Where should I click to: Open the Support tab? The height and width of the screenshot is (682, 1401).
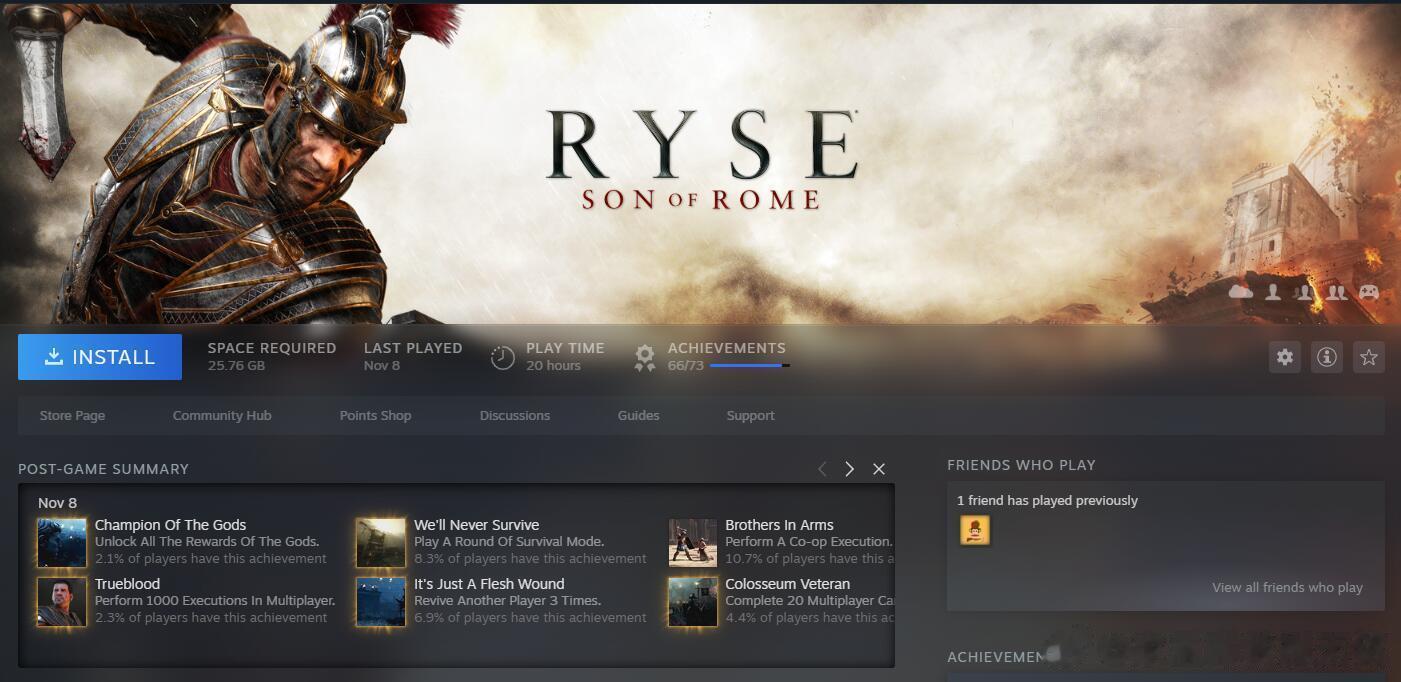point(750,415)
